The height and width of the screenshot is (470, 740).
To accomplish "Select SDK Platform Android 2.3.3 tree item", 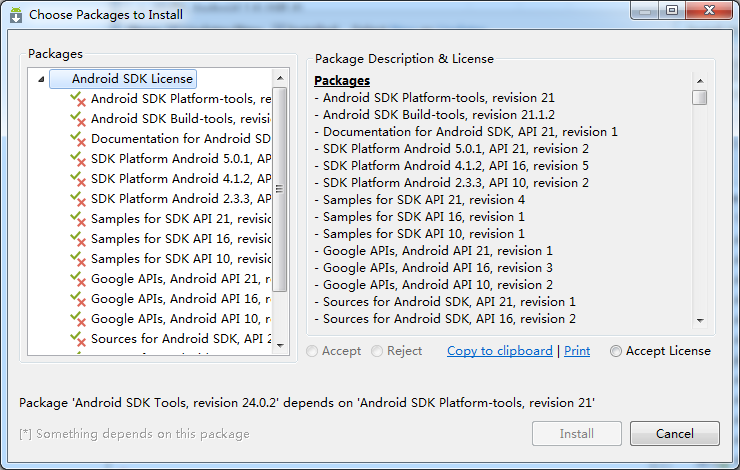I will [x=181, y=199].
